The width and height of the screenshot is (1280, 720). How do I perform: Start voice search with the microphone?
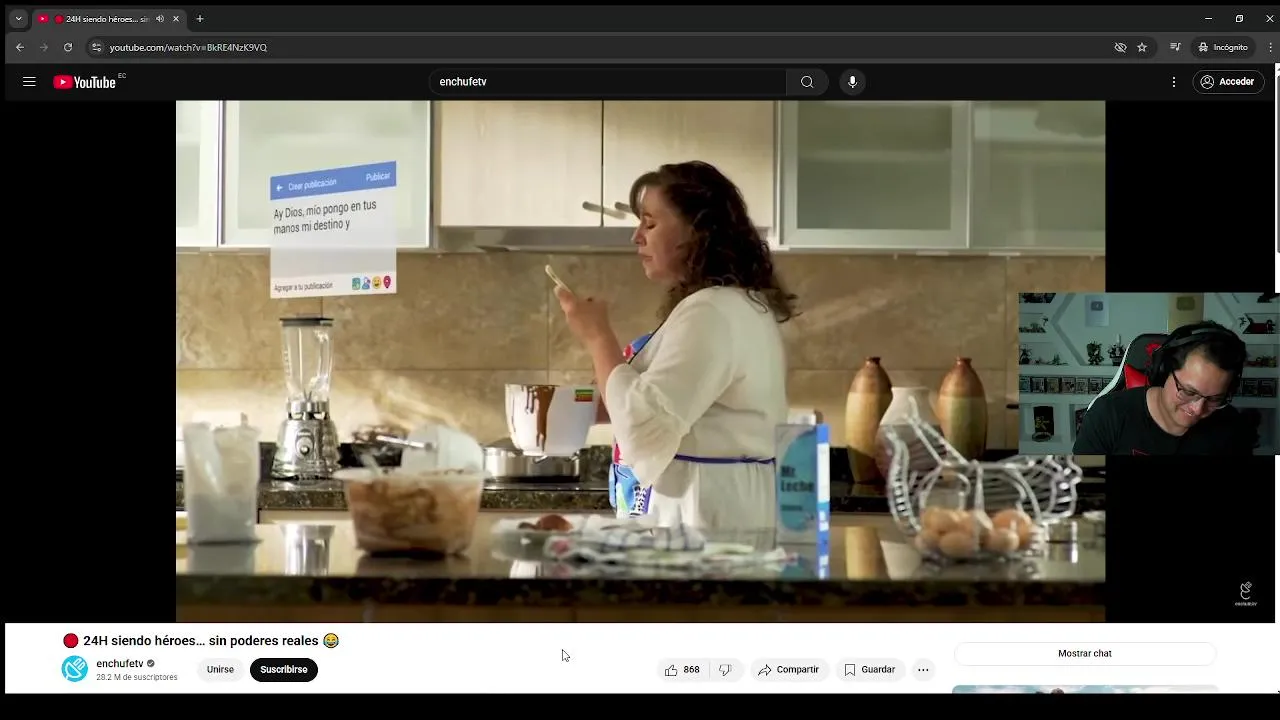(852, 82)
